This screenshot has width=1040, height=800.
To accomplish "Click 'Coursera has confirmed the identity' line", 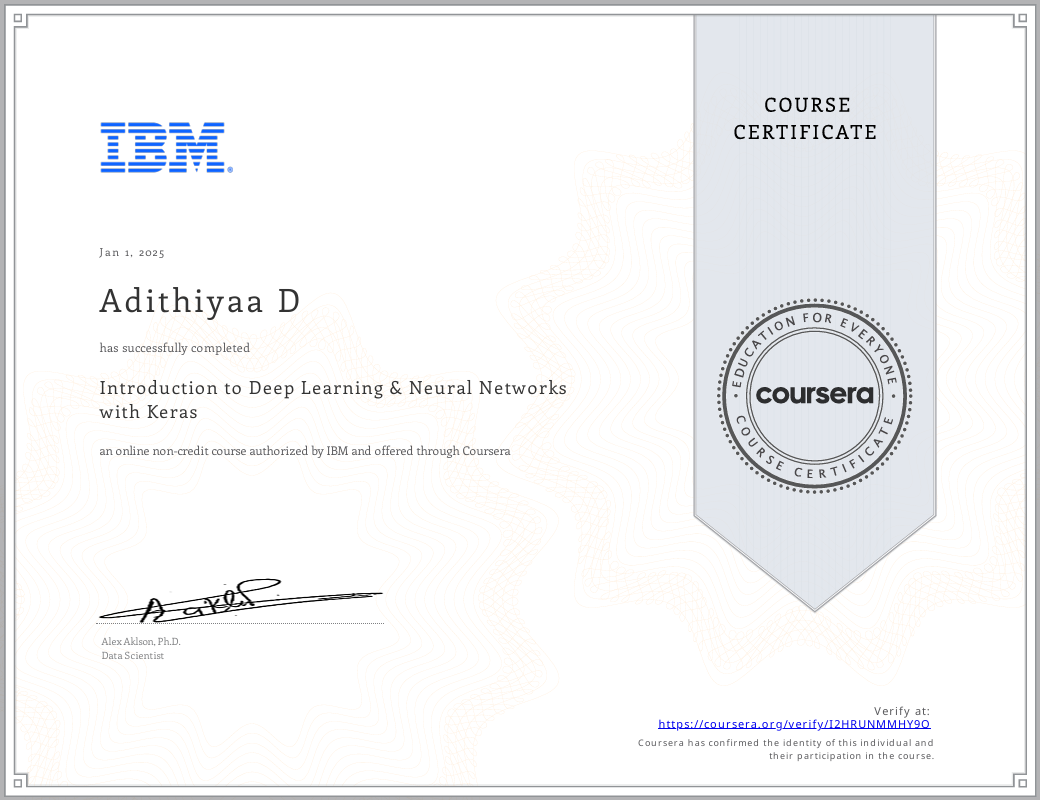I will tap(785, 743).
